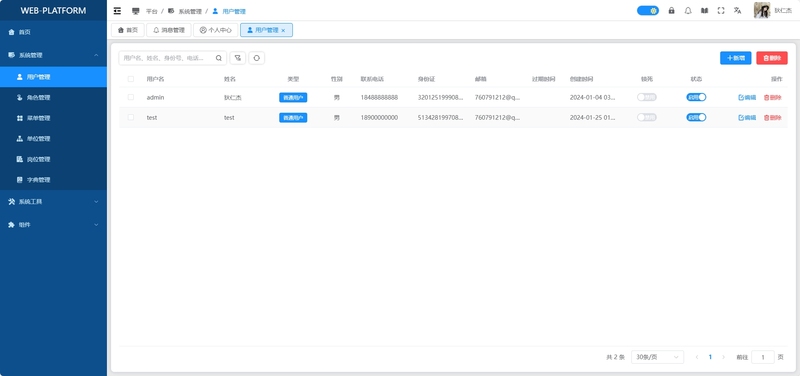Open 角色管理 in the sidebar

click(x=53, y=97)
